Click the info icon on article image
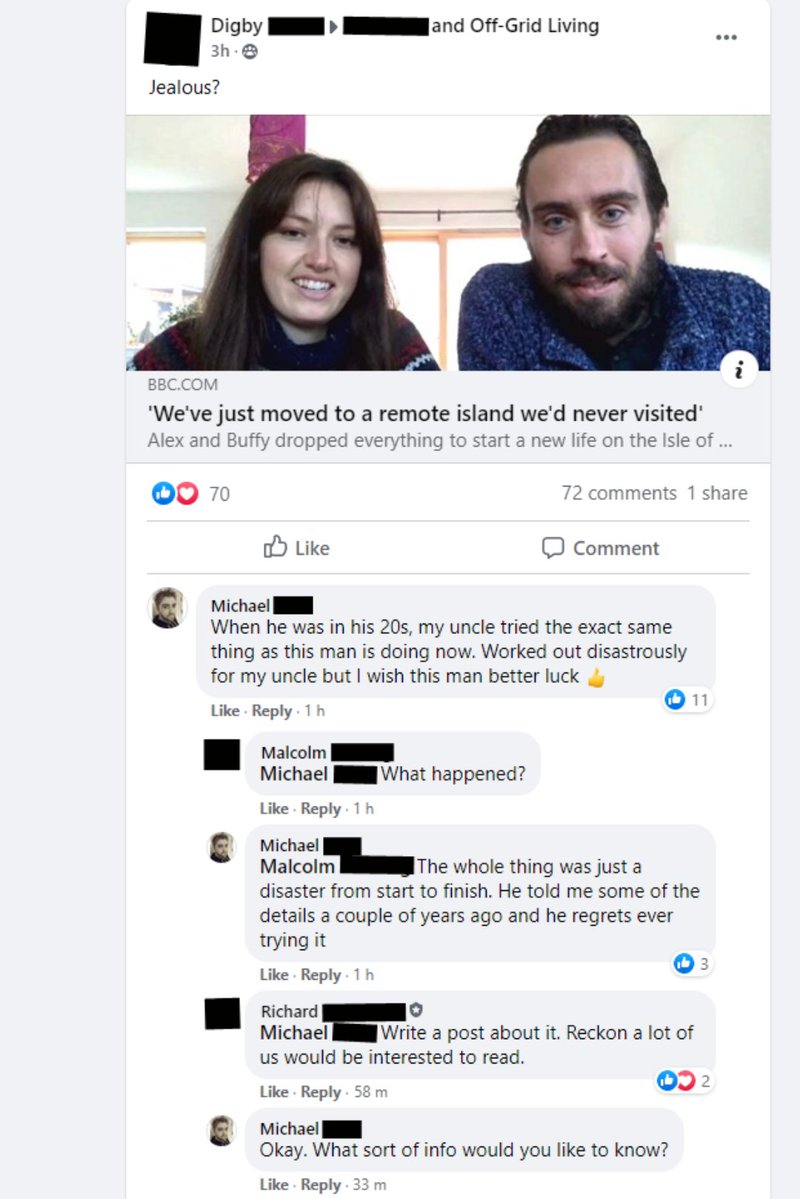The image size is (800, 1199). (x=739, y=370)
